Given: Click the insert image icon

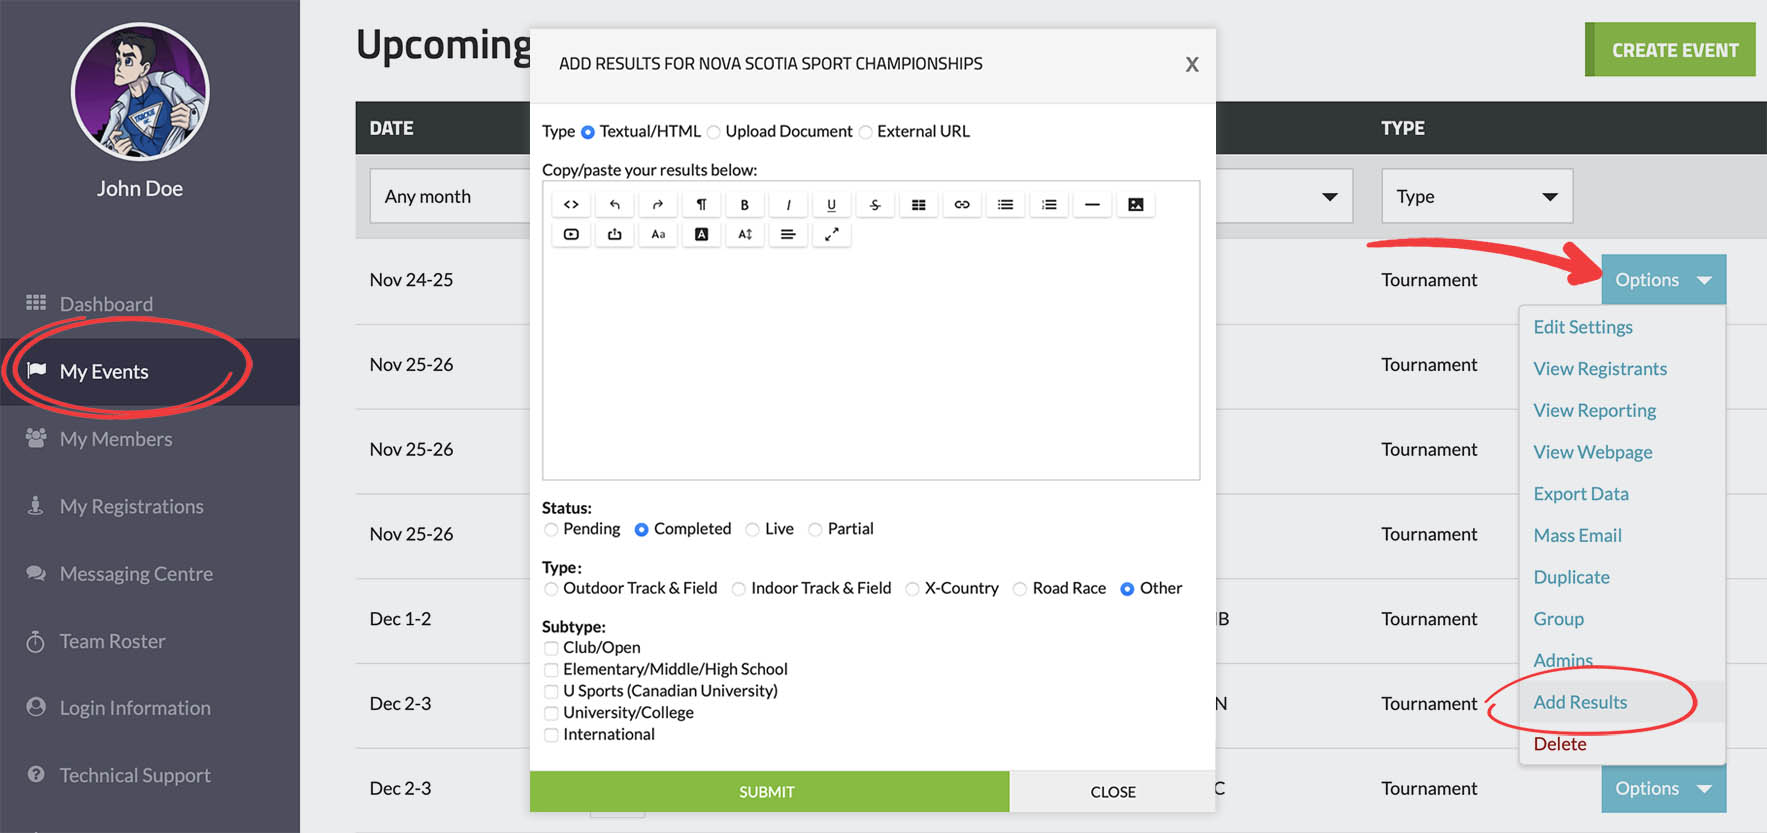Looking at the screenshot, I should pyautogui.click(x=1135, y=205).
